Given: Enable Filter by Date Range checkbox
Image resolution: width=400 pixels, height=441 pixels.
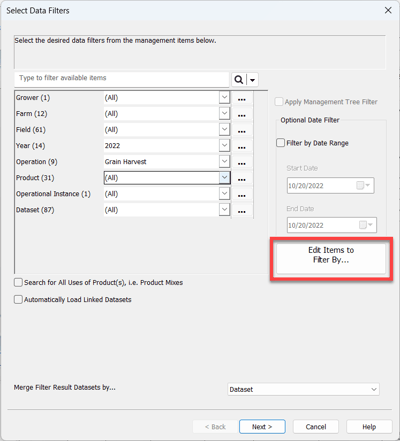Looking at the screenshot, I should pos(281,143).
